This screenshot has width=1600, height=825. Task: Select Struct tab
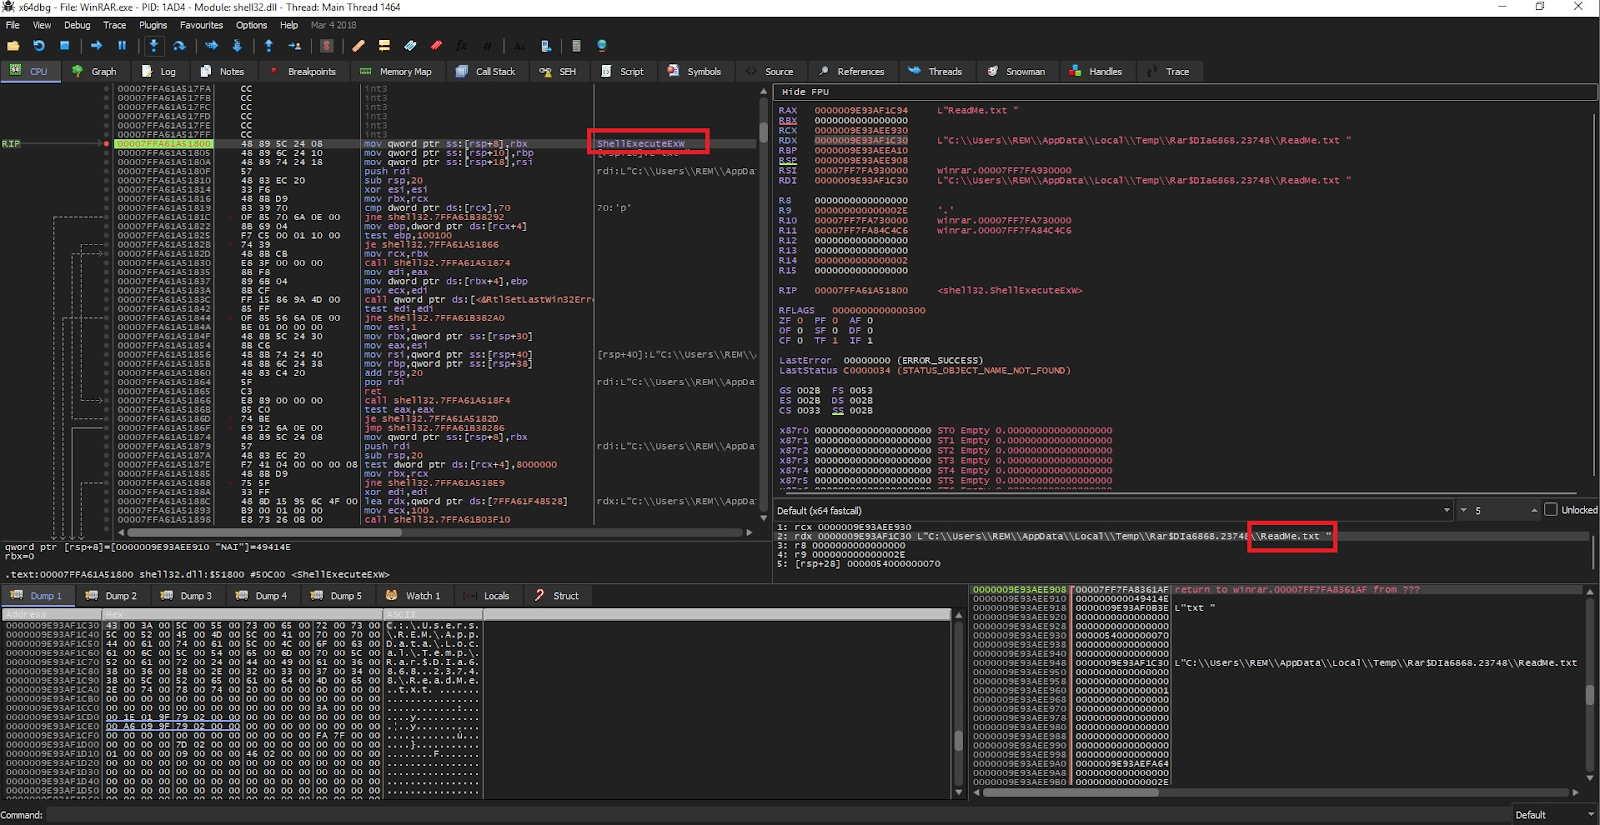coord(557,596)
